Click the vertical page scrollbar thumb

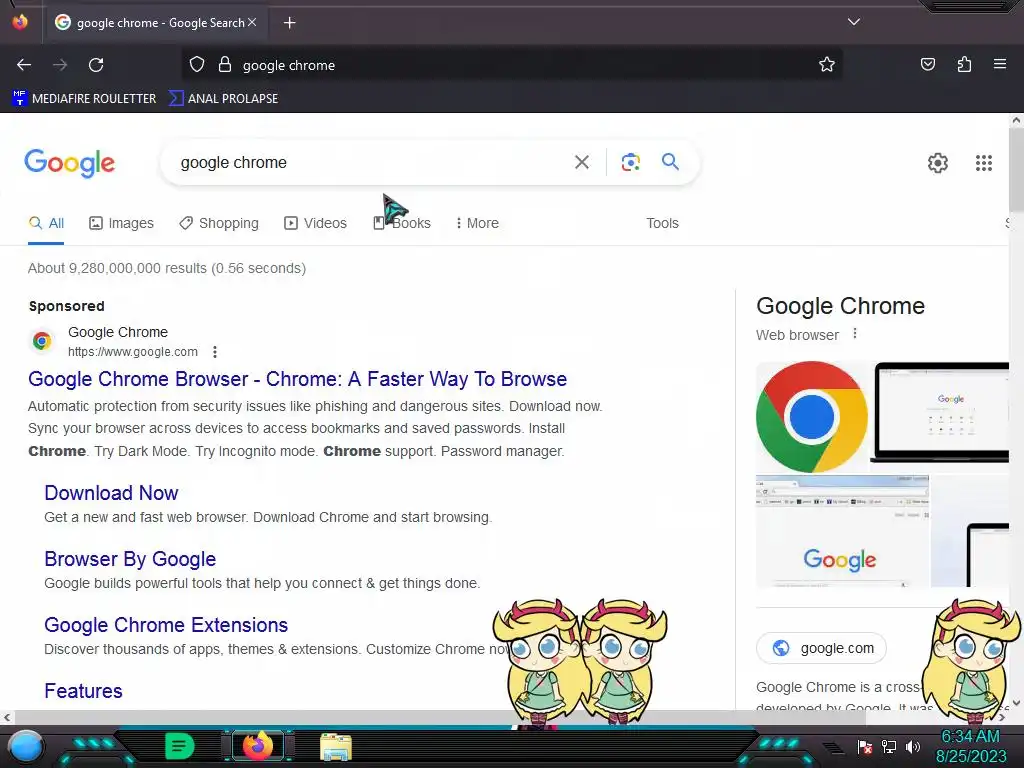[1016, 168]
